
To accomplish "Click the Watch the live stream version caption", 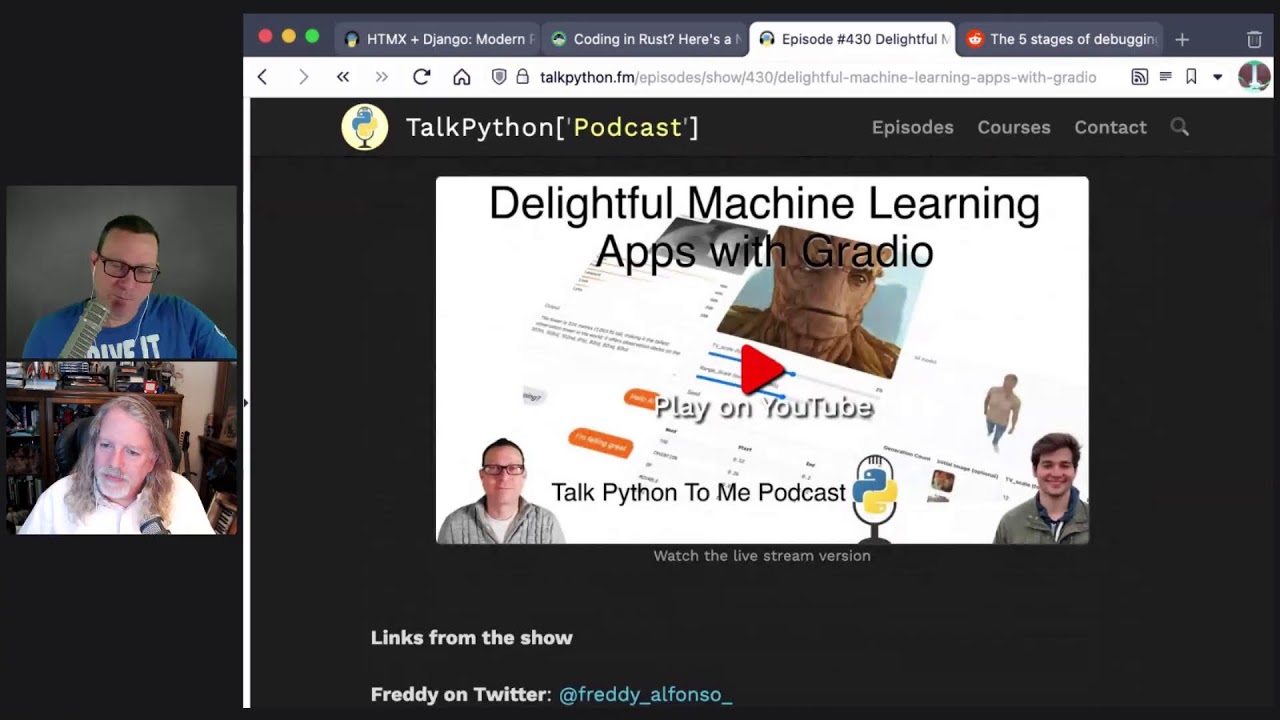I will pyautogui.click(x=762, y=556).
